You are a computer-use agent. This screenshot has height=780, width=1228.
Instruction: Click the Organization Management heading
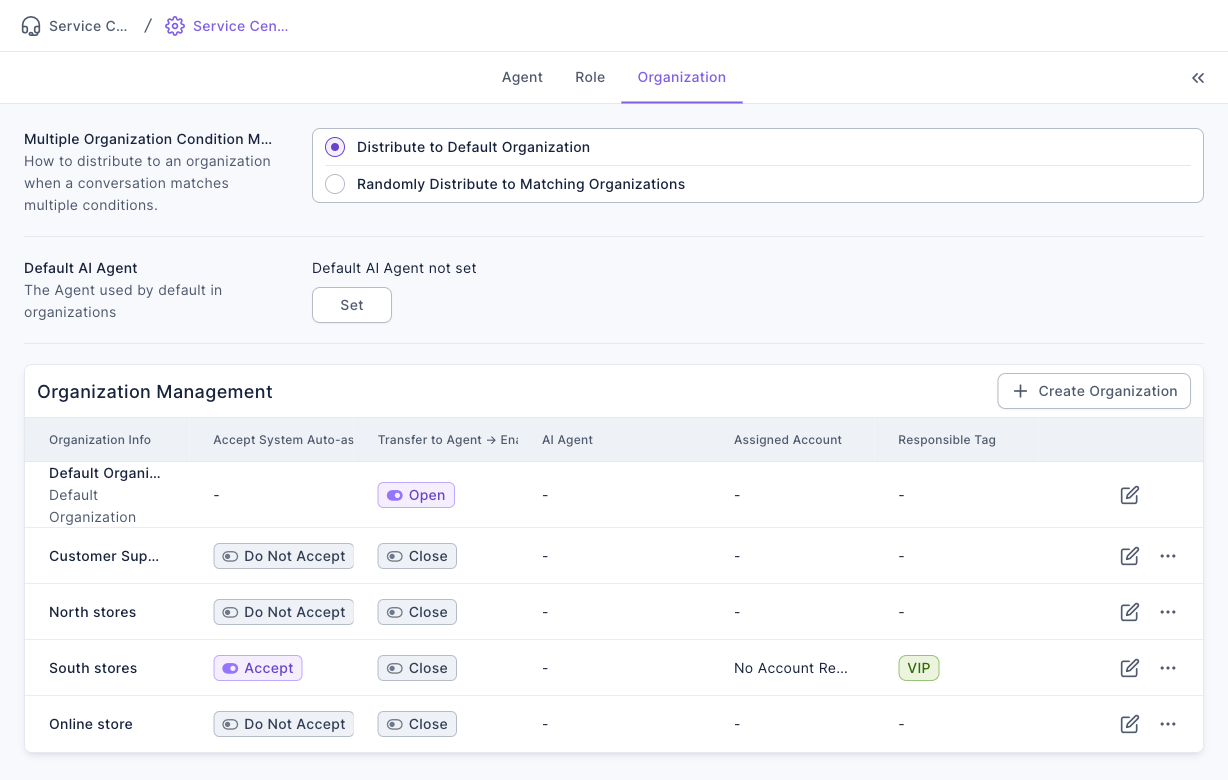pos(155,392)
